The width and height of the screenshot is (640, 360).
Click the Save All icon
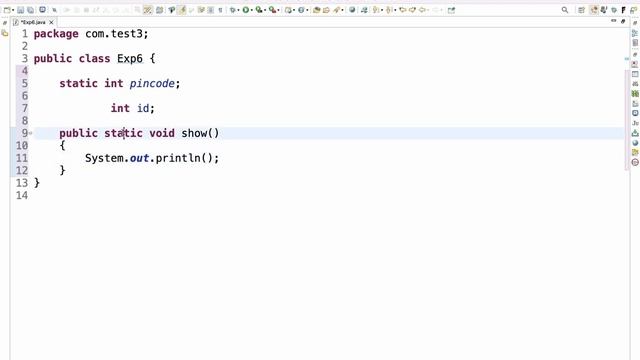pos(30,10)
